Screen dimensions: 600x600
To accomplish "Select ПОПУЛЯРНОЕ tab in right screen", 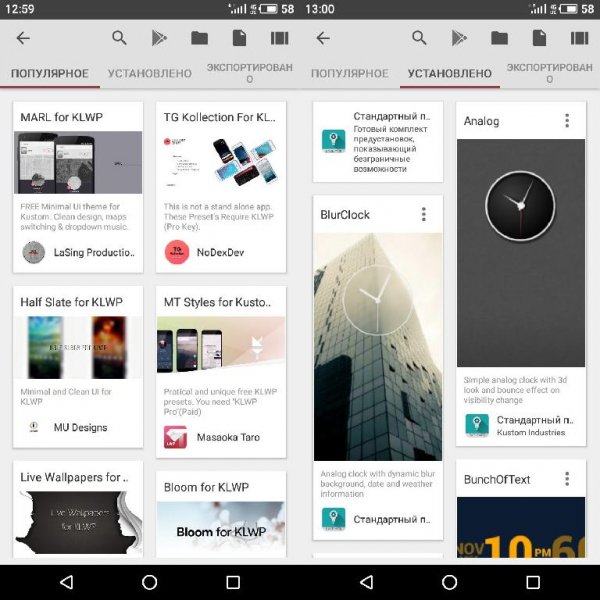I will [350, 73].
